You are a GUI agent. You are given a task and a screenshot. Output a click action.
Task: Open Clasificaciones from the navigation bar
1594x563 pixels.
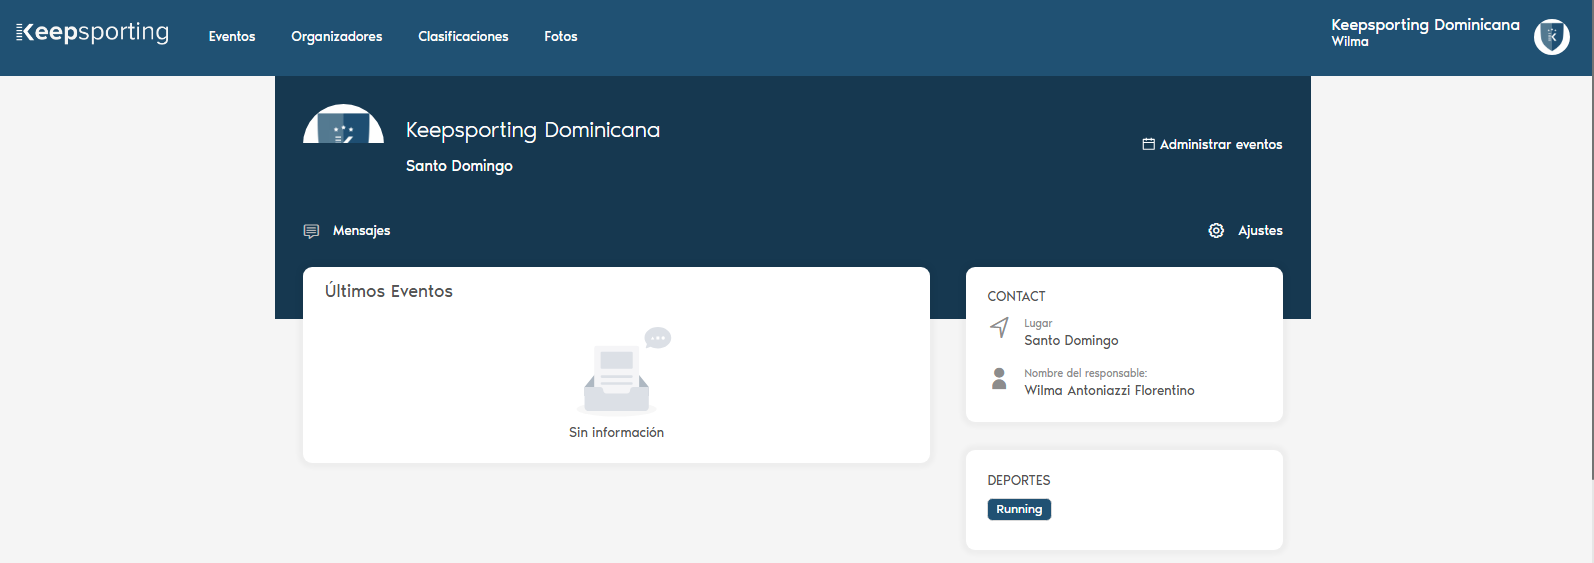tap(463, 37)
